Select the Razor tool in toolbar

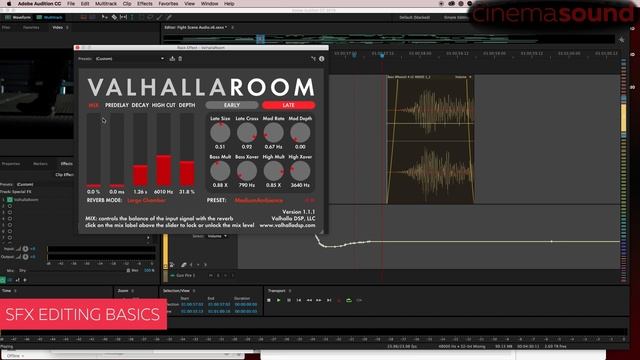click(114, 18)
